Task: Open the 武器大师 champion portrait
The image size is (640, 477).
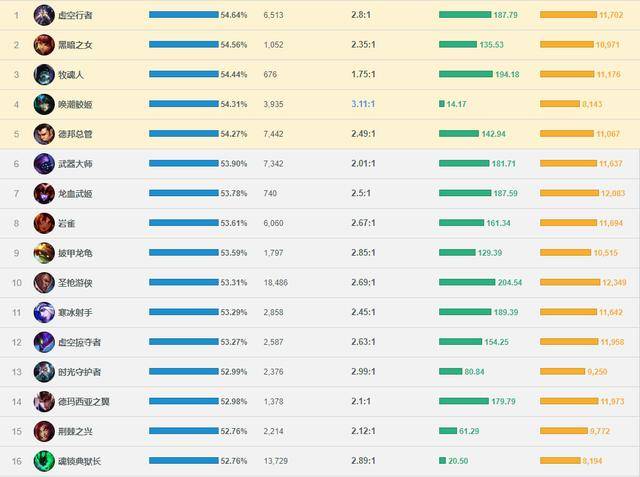Action: coord(44,163)
